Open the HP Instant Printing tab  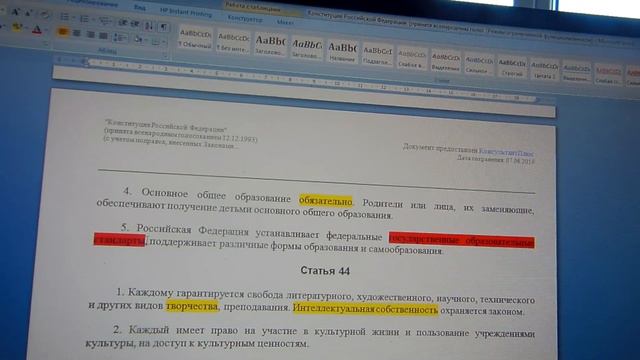tap(186, 11)
